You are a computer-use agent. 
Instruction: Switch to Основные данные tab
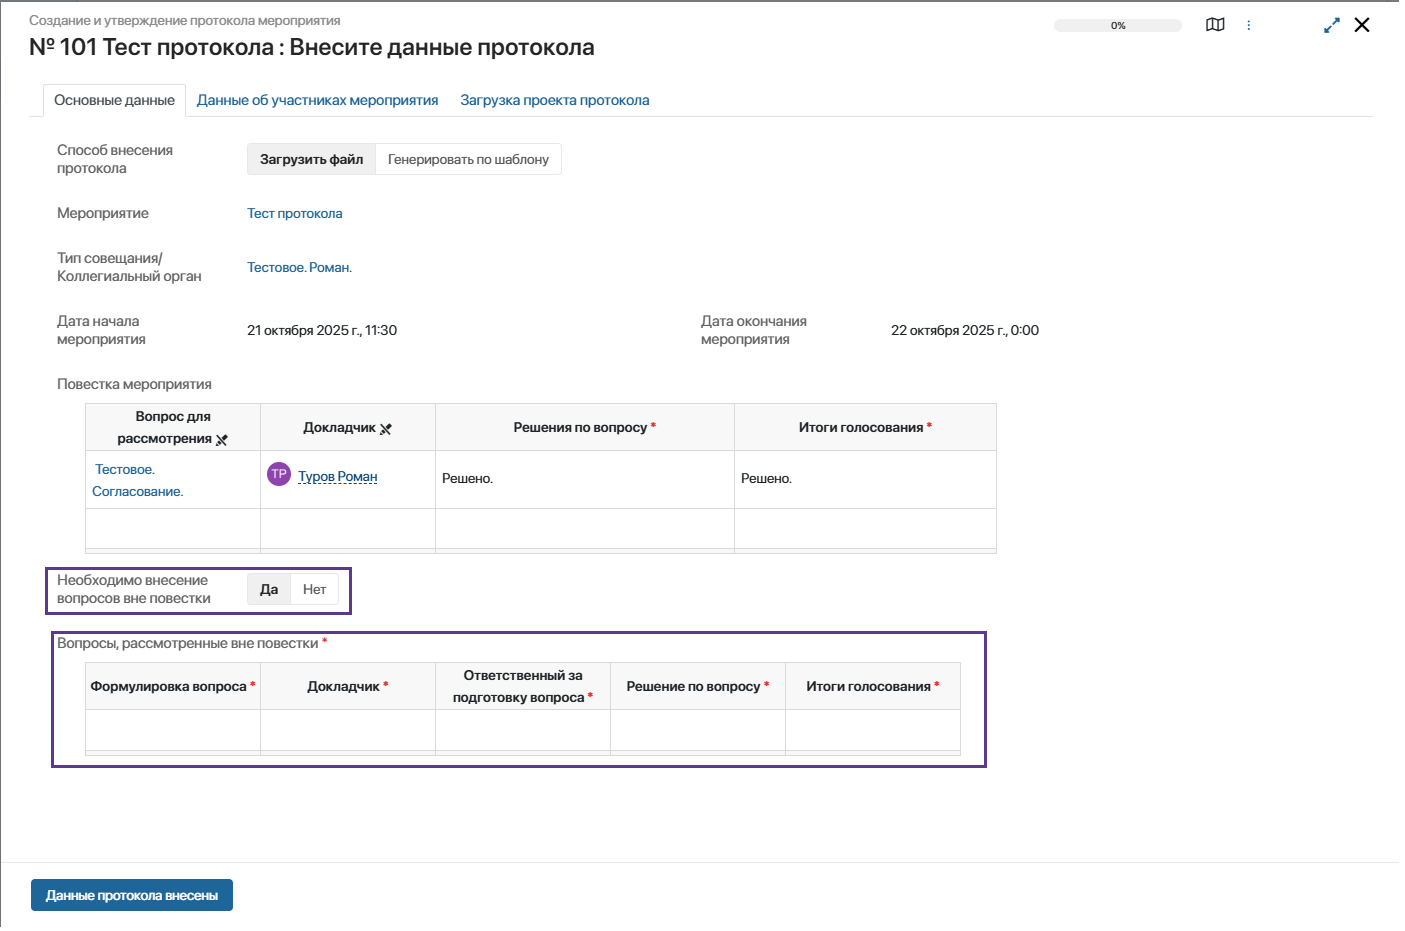pos(114,100)
